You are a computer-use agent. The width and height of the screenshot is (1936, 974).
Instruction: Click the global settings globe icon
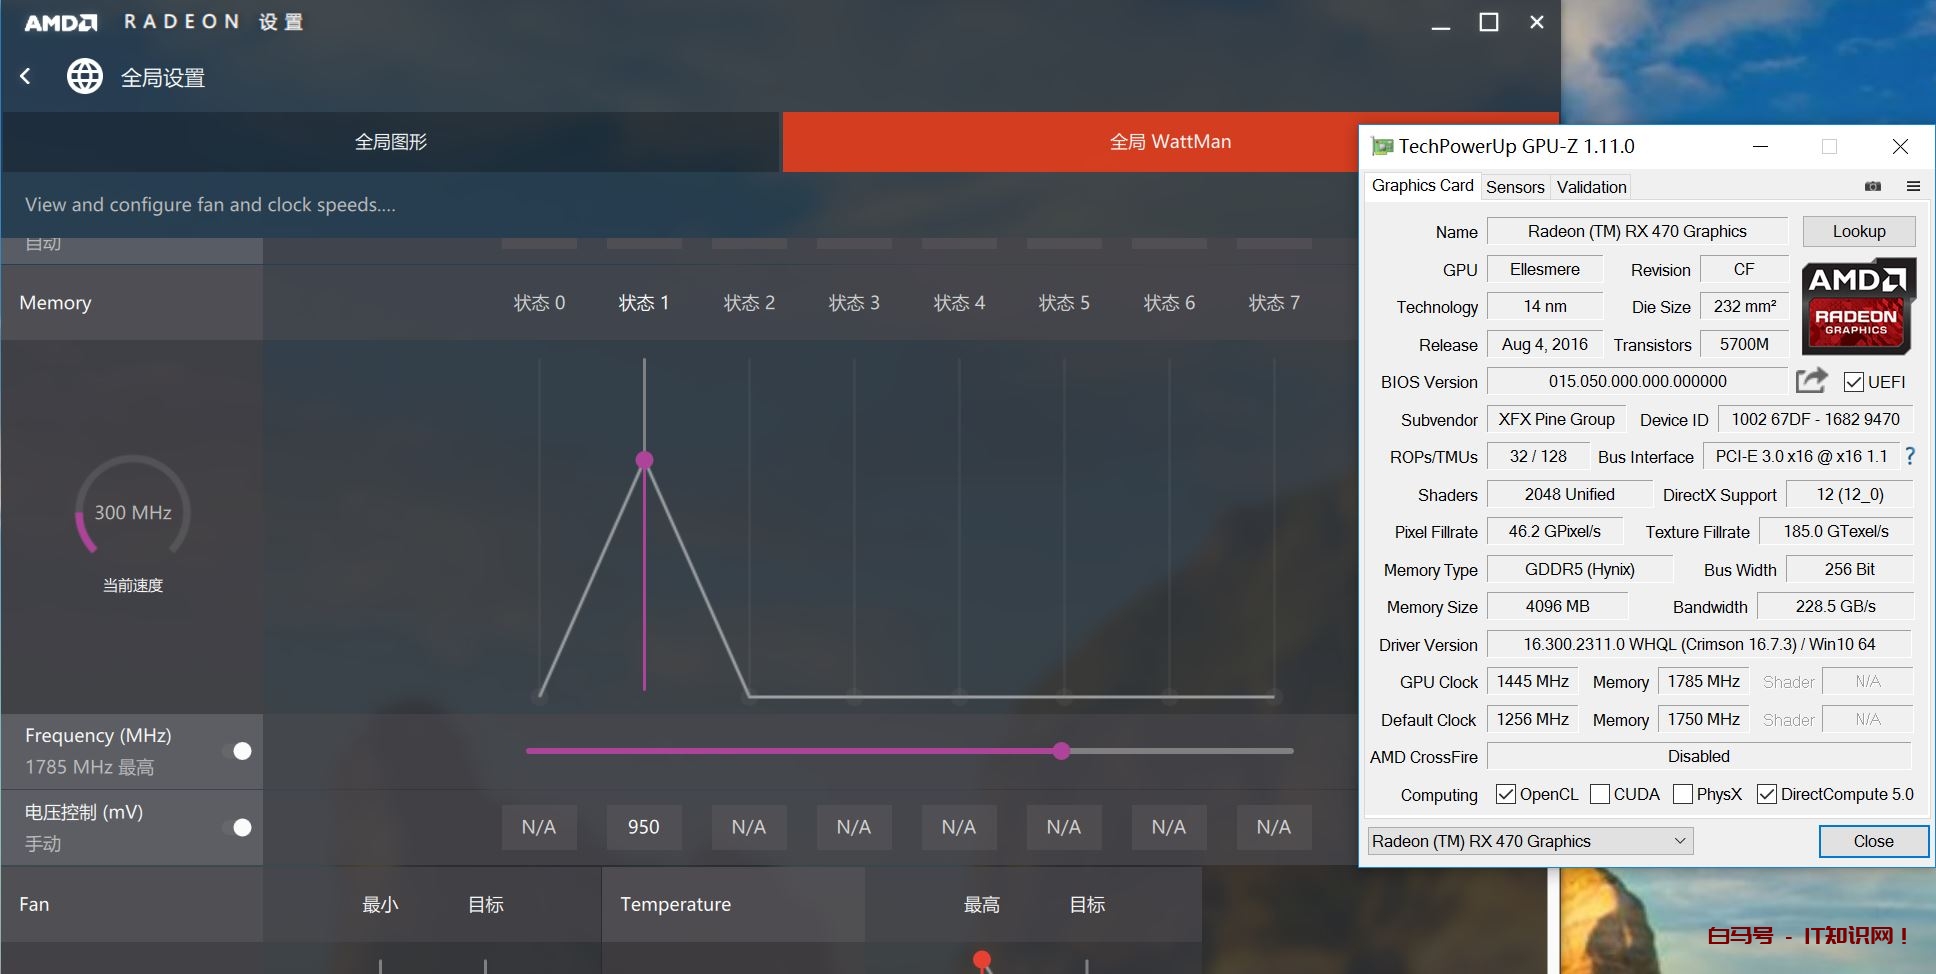click(85, 76)
